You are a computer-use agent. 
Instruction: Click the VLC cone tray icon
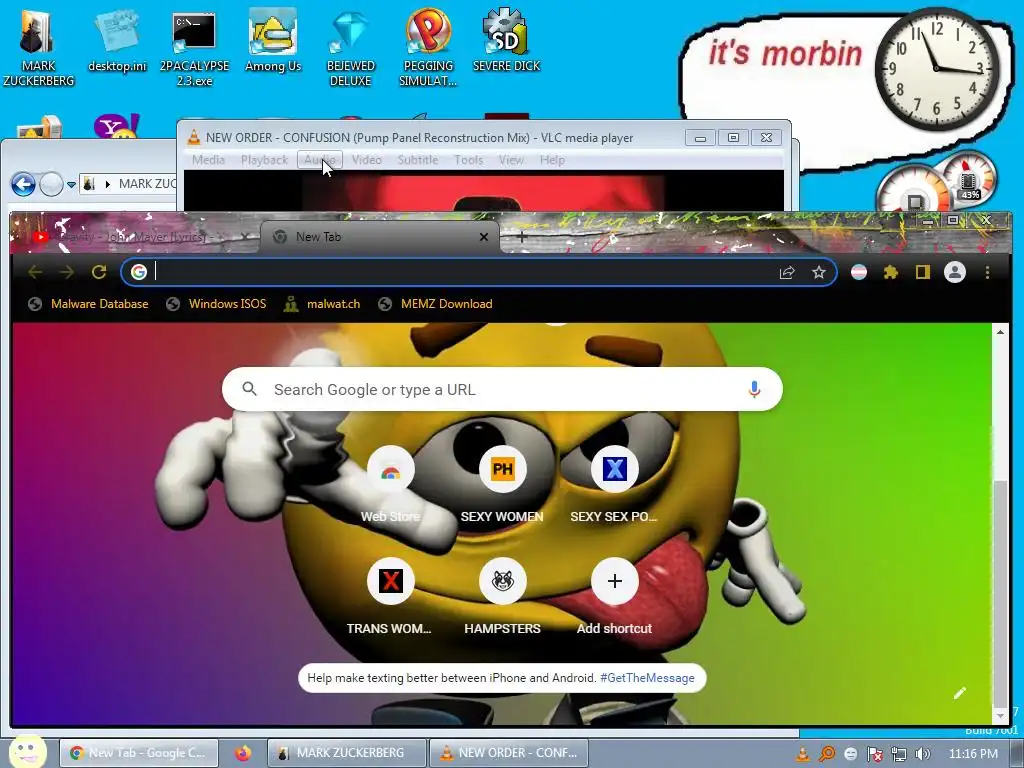pyautogui.click(x=803, y=754)
